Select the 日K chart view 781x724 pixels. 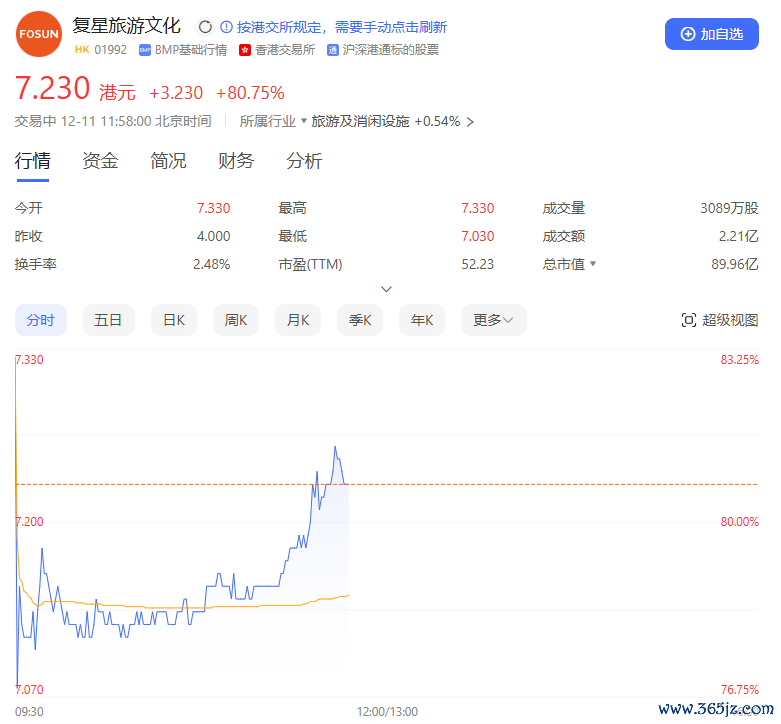(x=174, y=320)
